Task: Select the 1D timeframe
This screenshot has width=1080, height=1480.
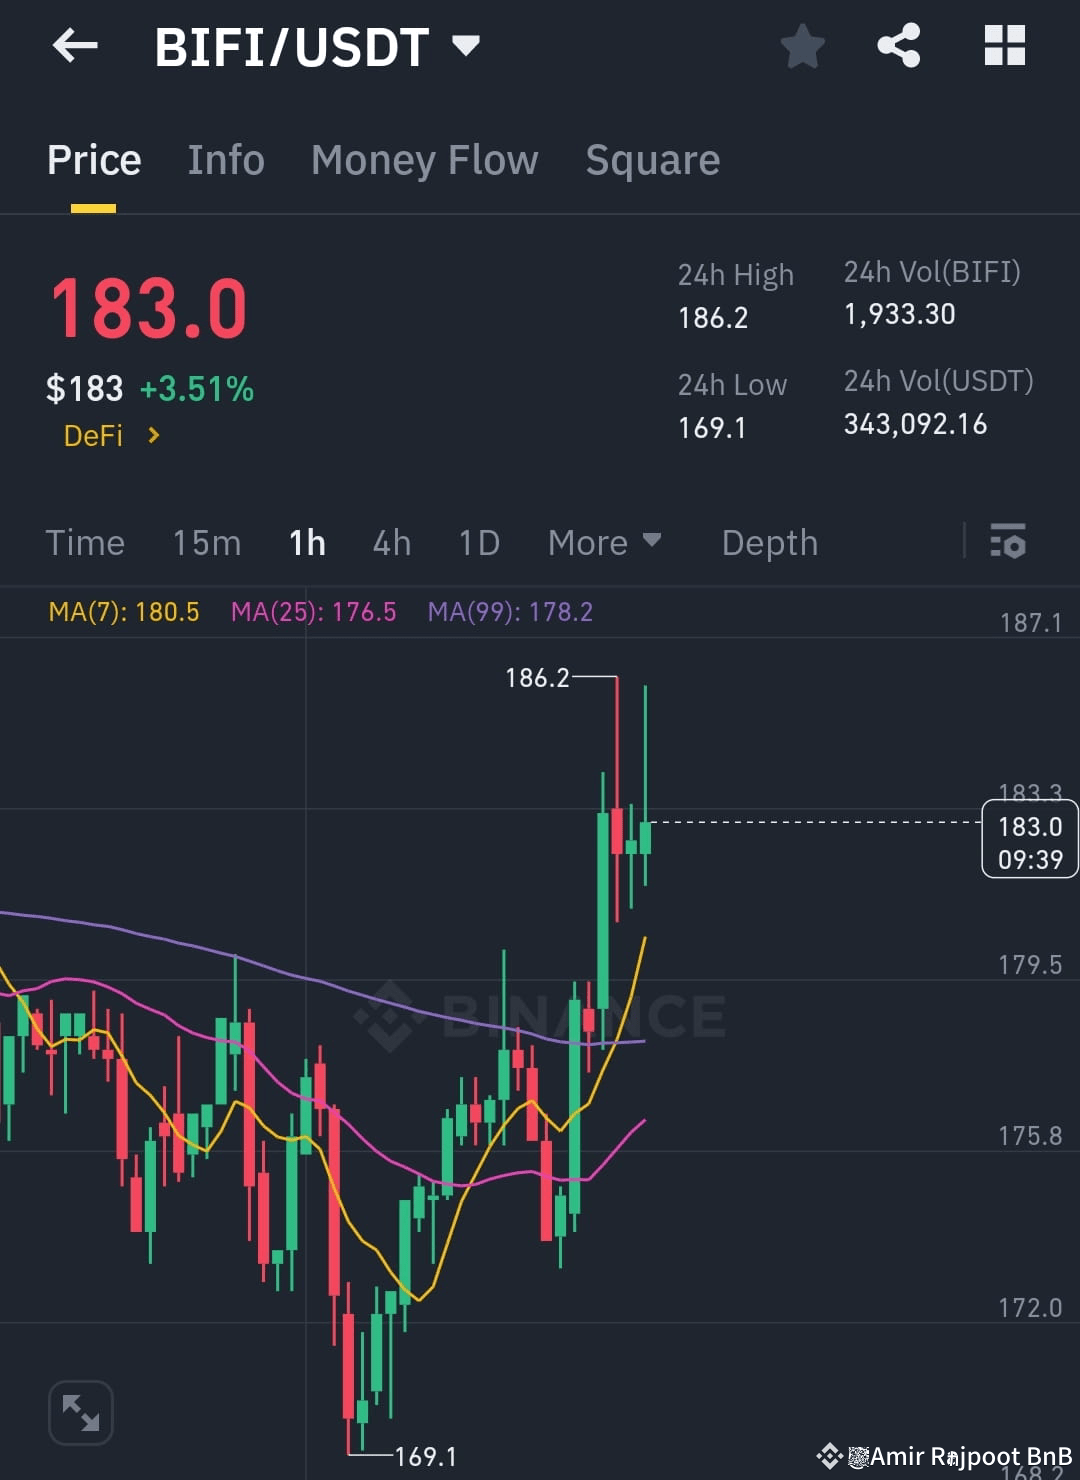Action: (478, 543)
